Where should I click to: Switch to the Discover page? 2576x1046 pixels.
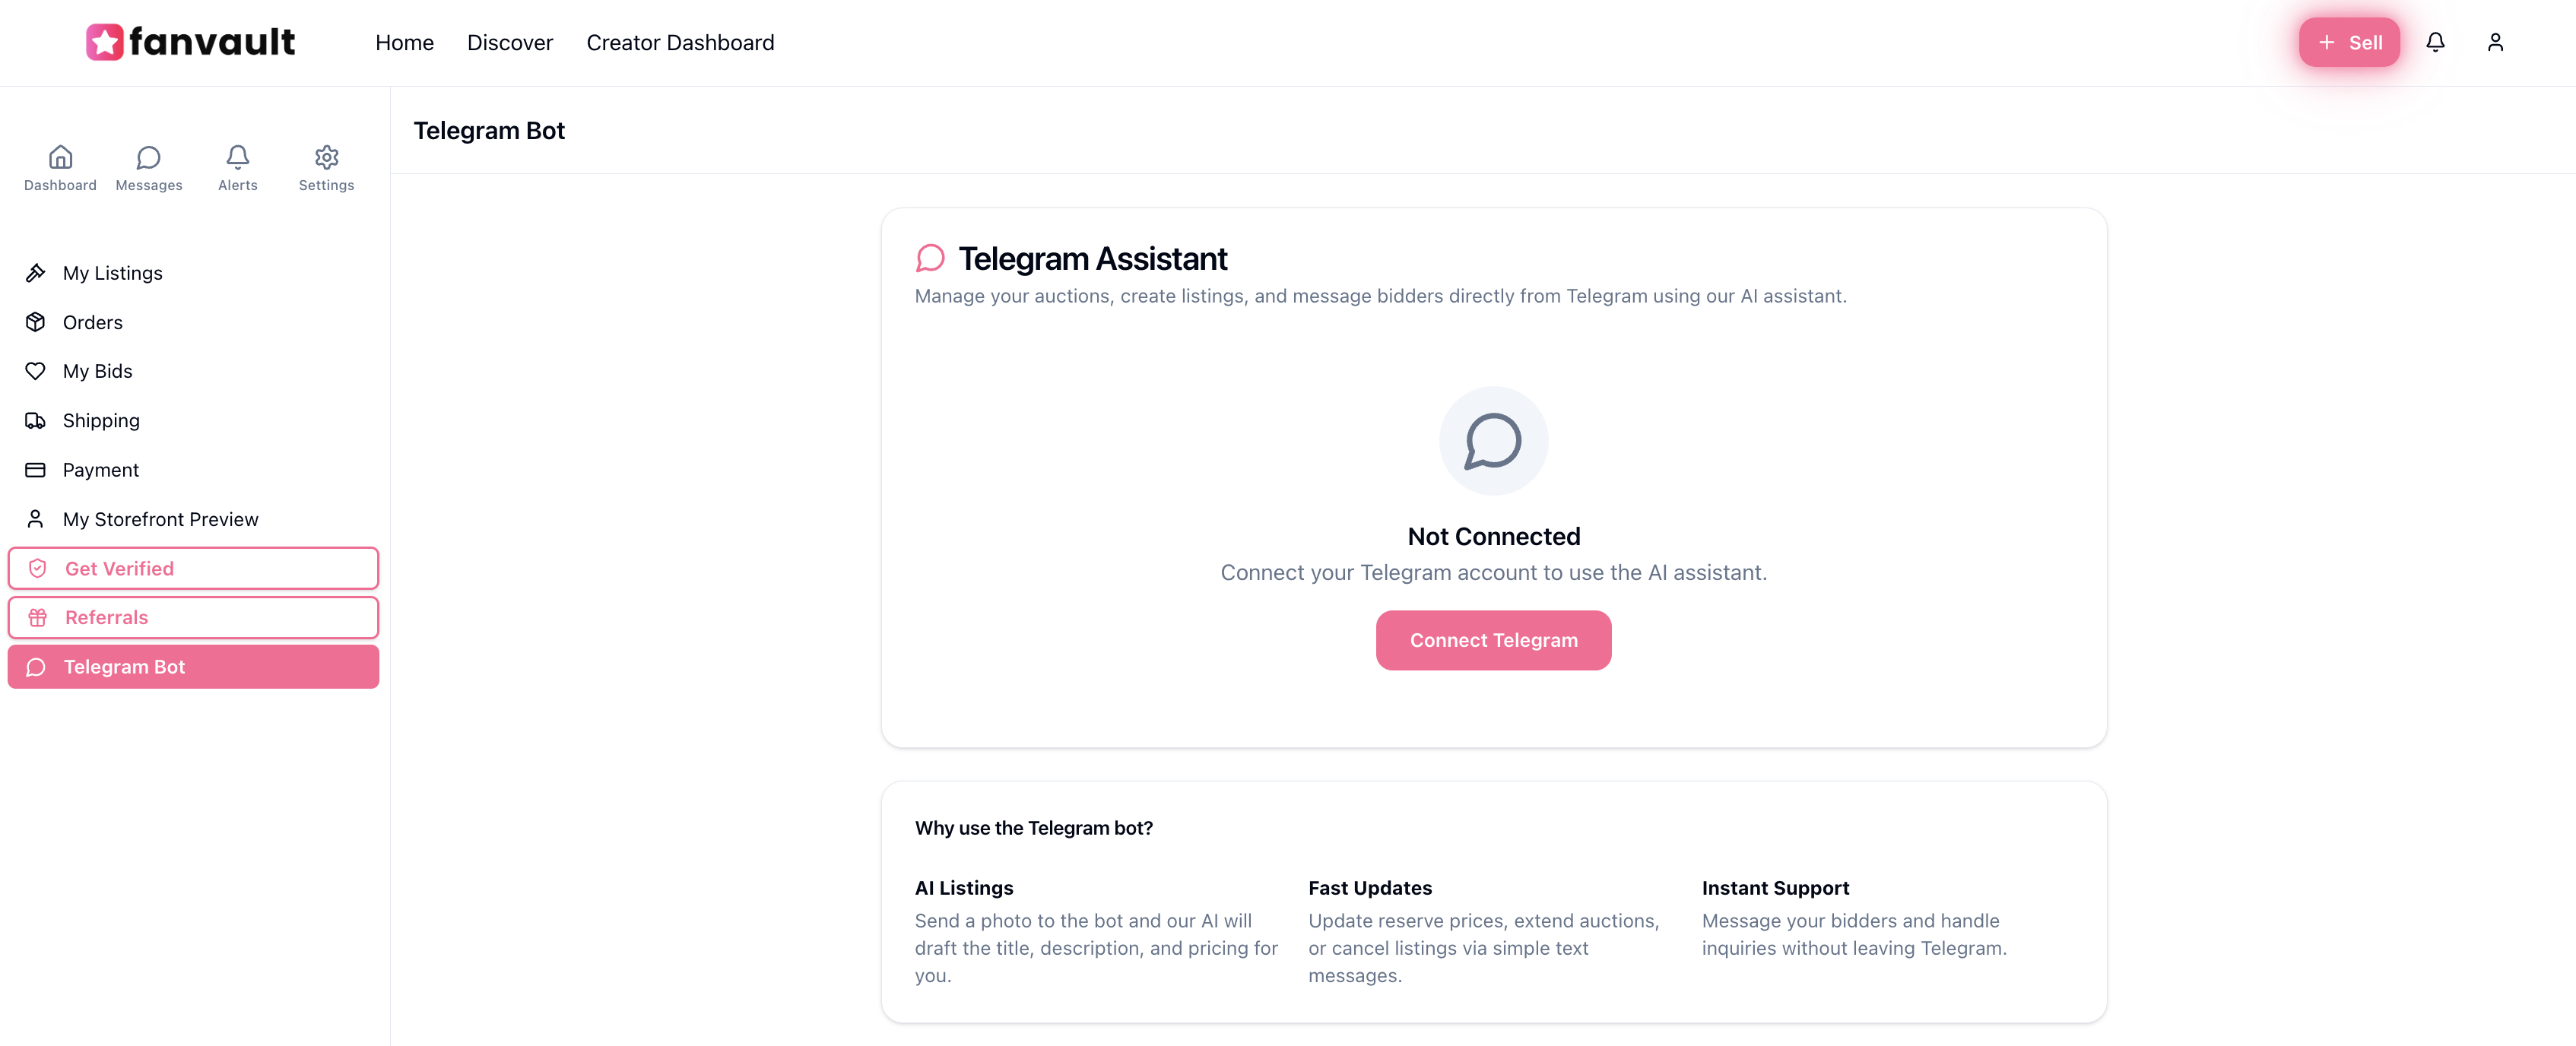pos(510,42)
